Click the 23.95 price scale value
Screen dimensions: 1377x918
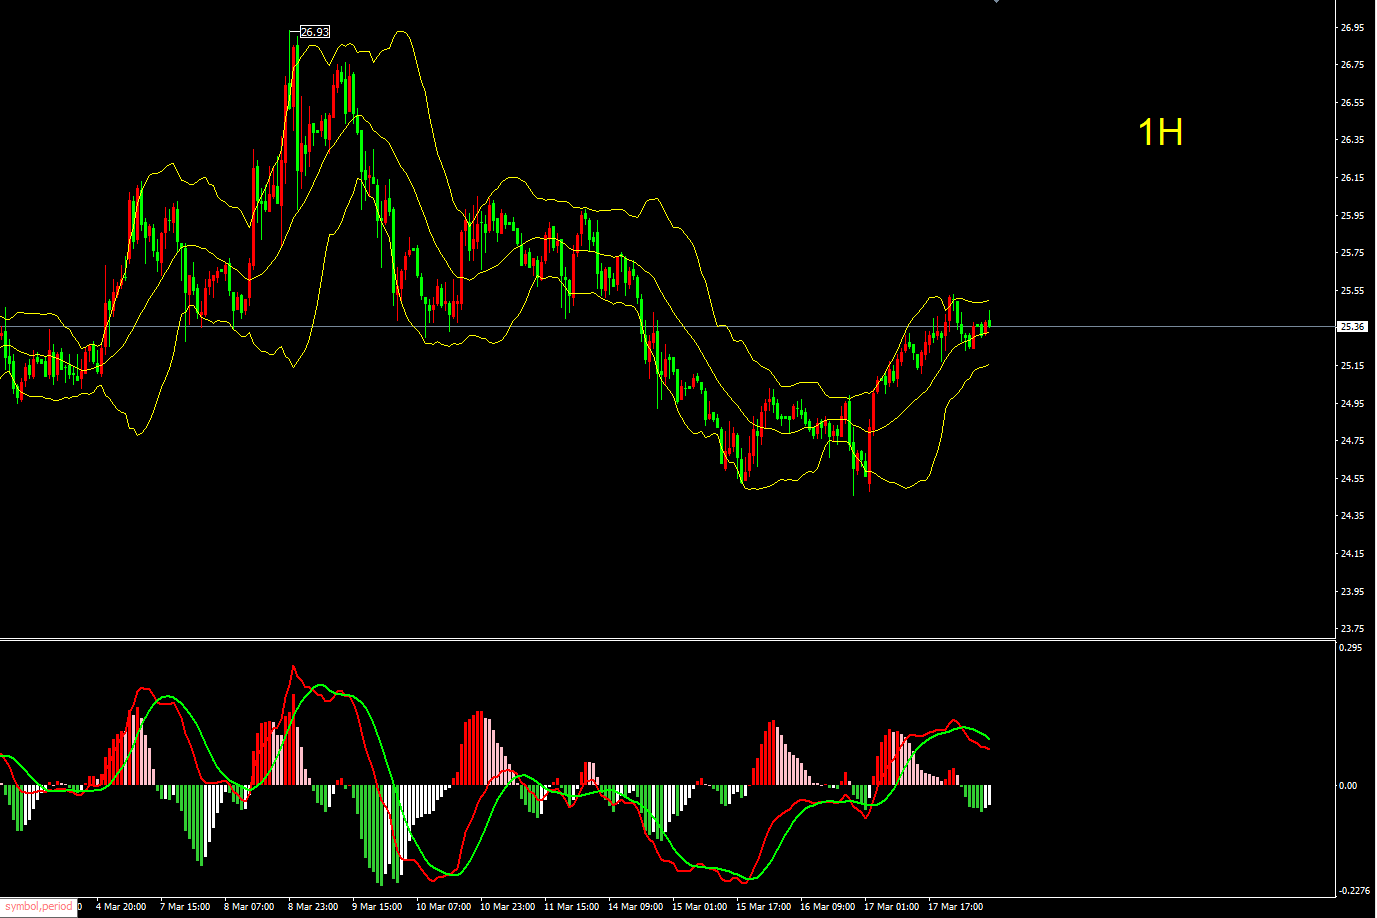pos(1352,592)
